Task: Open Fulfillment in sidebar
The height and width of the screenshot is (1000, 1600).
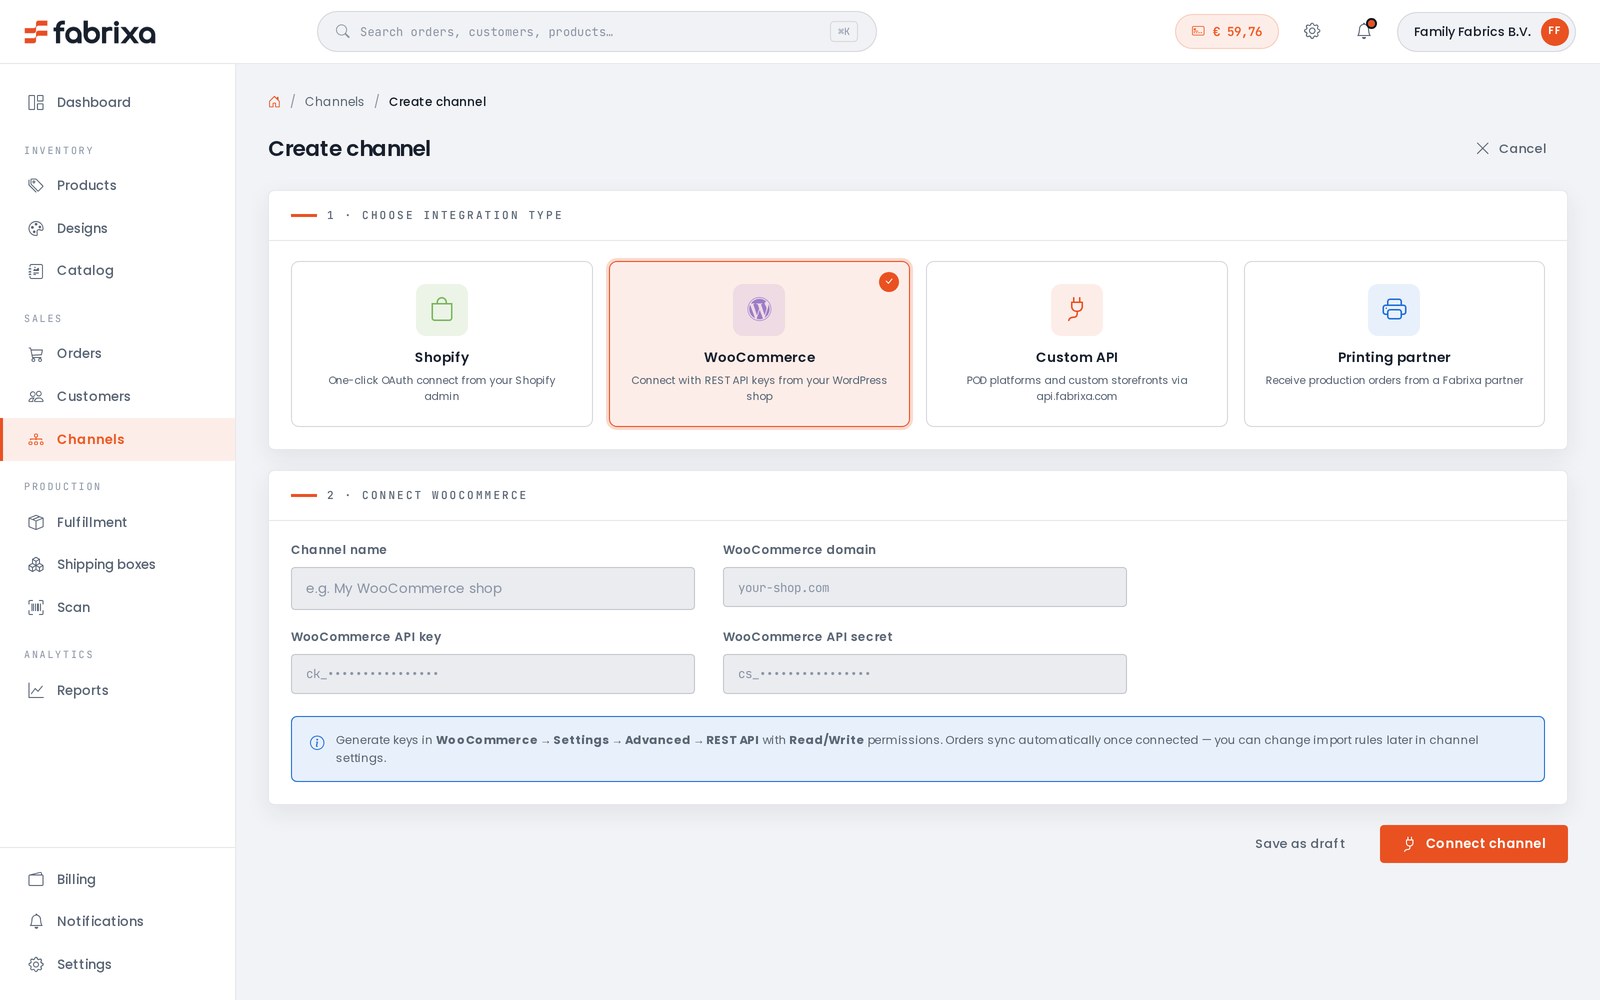Action: (x=118, y=522)
